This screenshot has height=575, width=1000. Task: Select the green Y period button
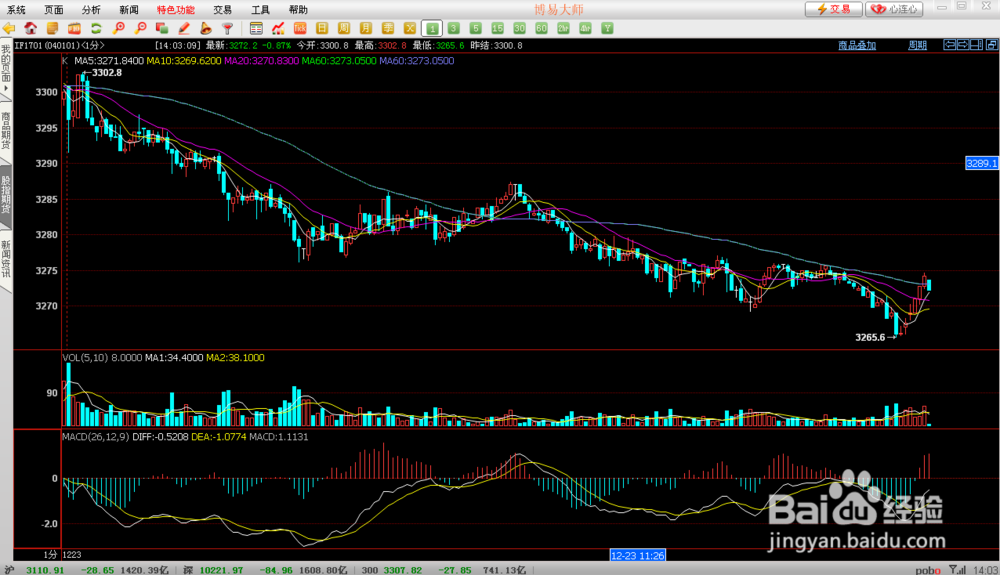(607, 29)
